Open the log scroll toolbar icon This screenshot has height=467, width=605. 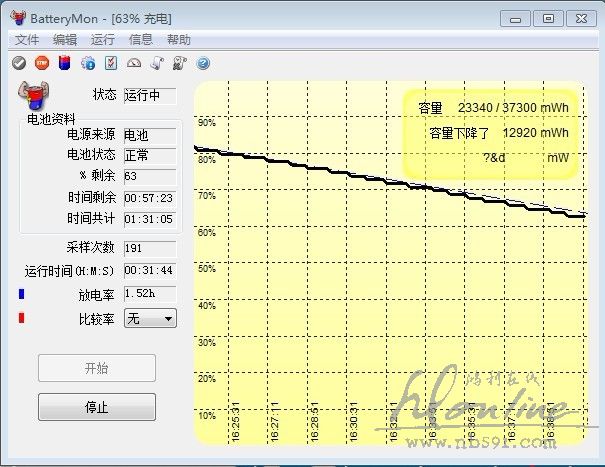tap(157, 63)
